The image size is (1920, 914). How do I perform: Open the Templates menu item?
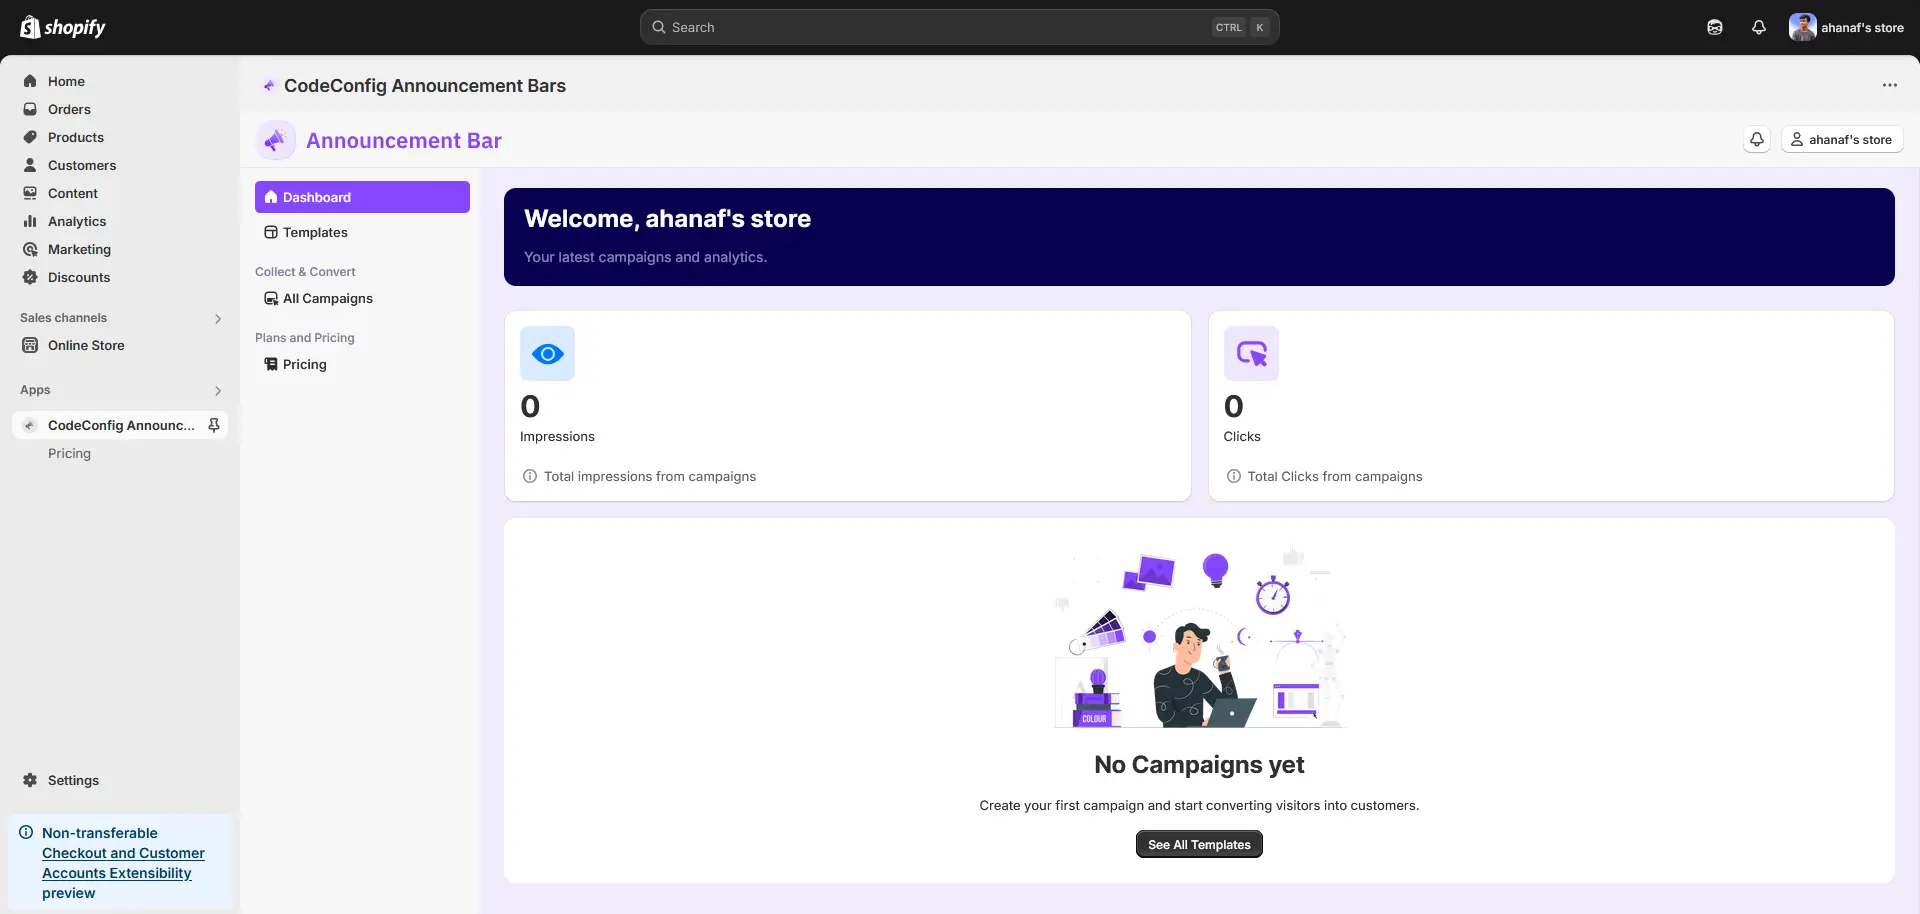[x=362, y=232]
